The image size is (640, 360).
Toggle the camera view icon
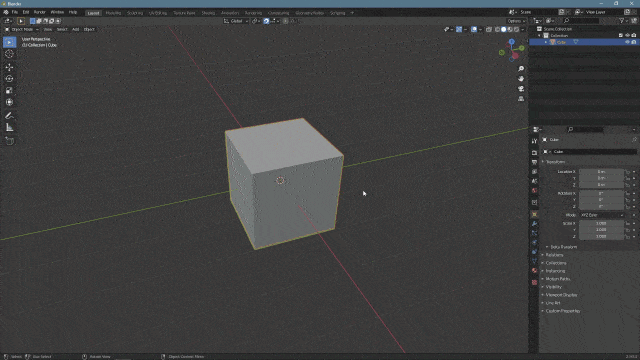pyautogui.click(x=521, y=89)
